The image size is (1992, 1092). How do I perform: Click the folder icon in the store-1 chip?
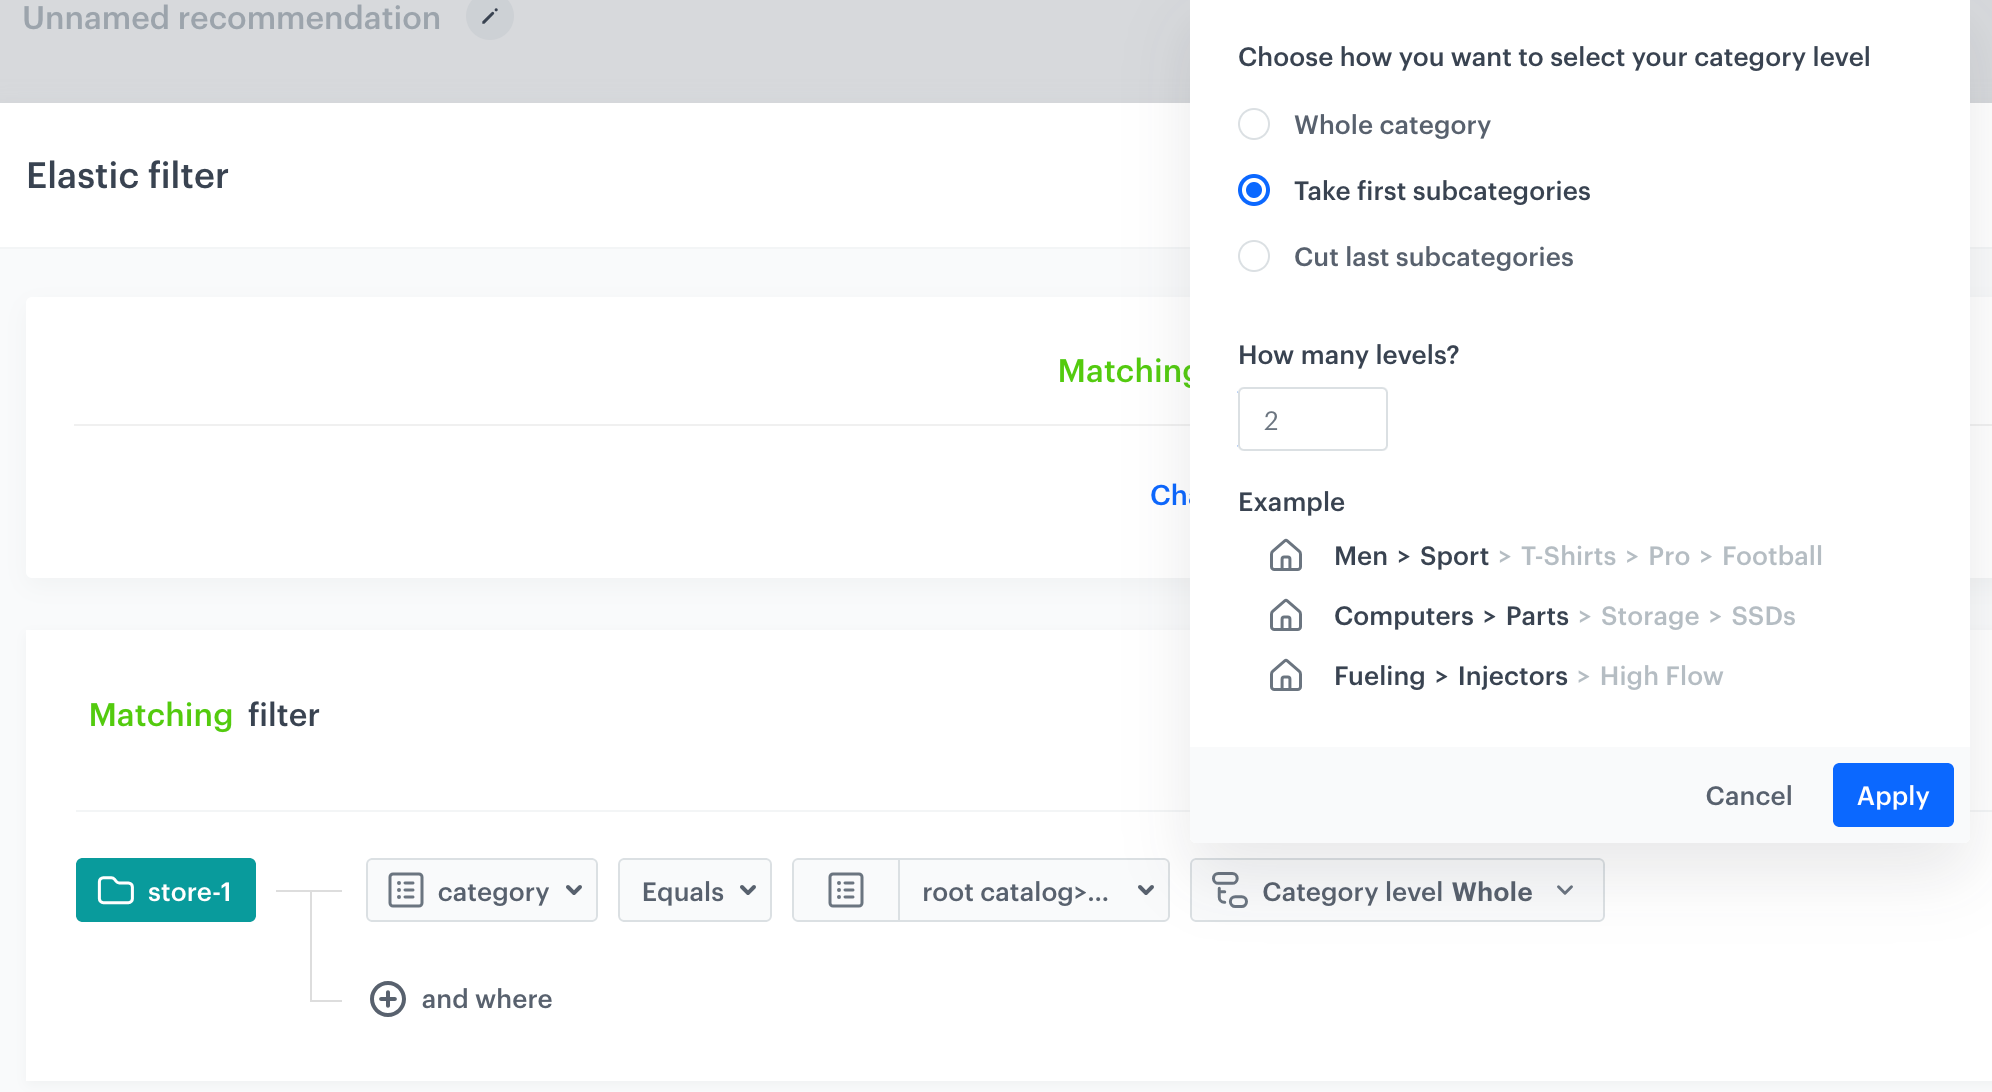[x=117, y=890]
